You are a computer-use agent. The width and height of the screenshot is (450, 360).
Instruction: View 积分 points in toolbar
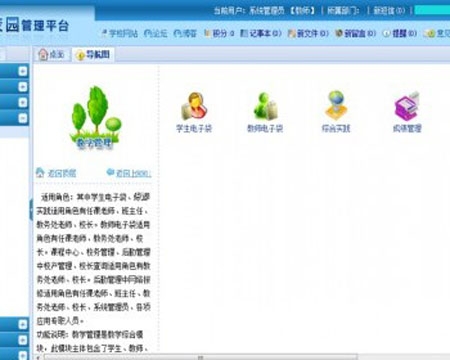(x=219, y=33)
